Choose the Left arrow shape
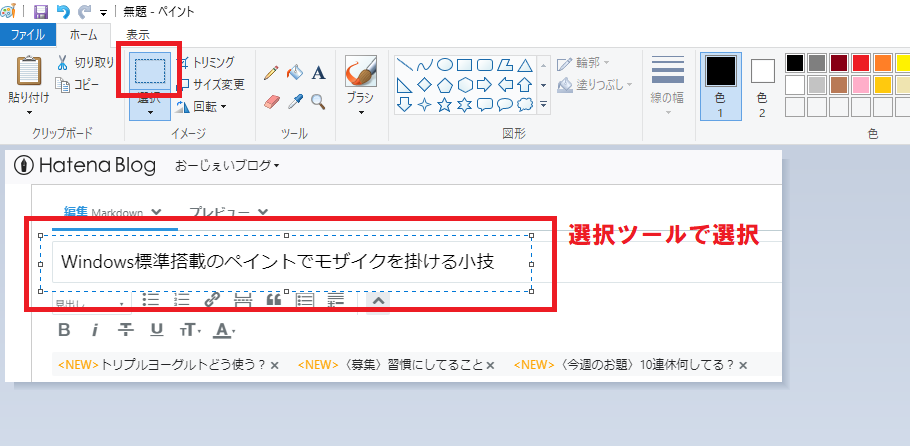The image size is (910, 446). 505,85
